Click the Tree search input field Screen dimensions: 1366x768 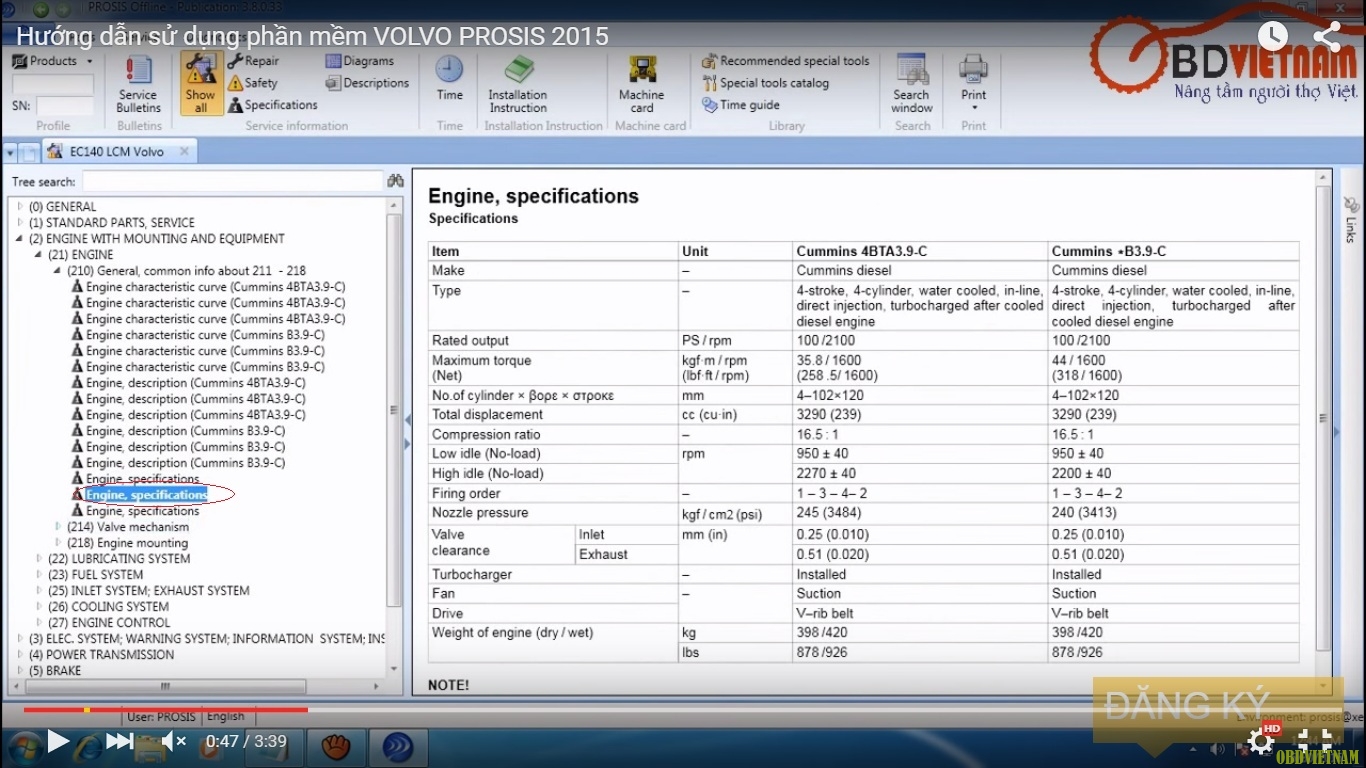[x=232, y=182]
